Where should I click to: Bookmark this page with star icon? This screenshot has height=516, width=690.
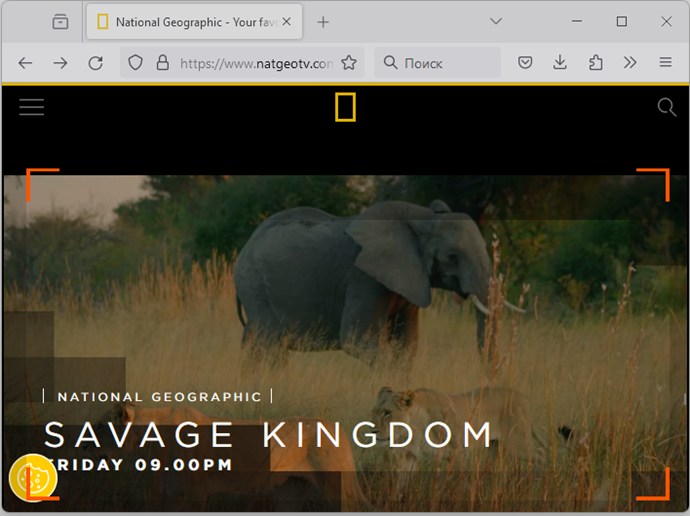tap(349, 63)
